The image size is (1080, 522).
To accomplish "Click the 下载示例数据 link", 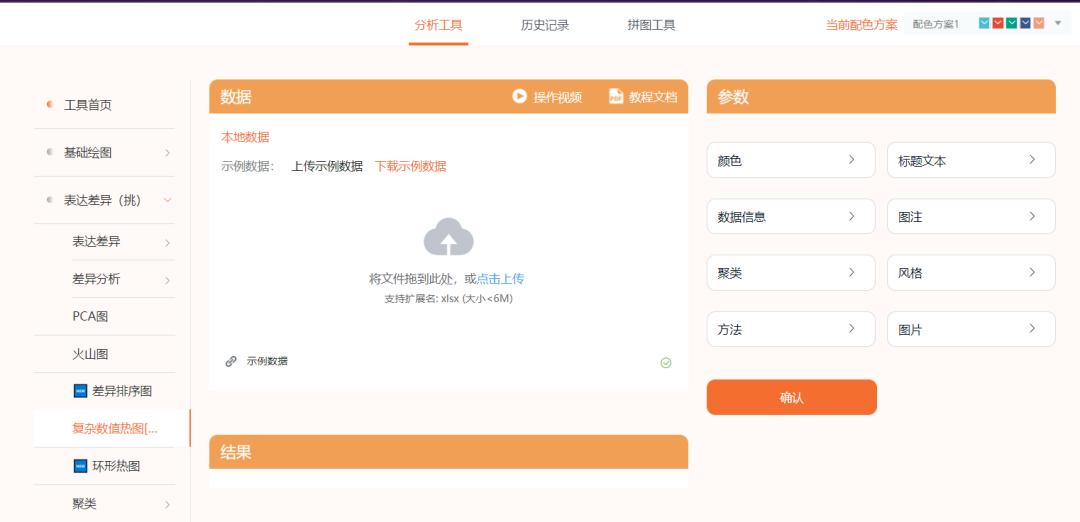I will click(x=411, y=166).
